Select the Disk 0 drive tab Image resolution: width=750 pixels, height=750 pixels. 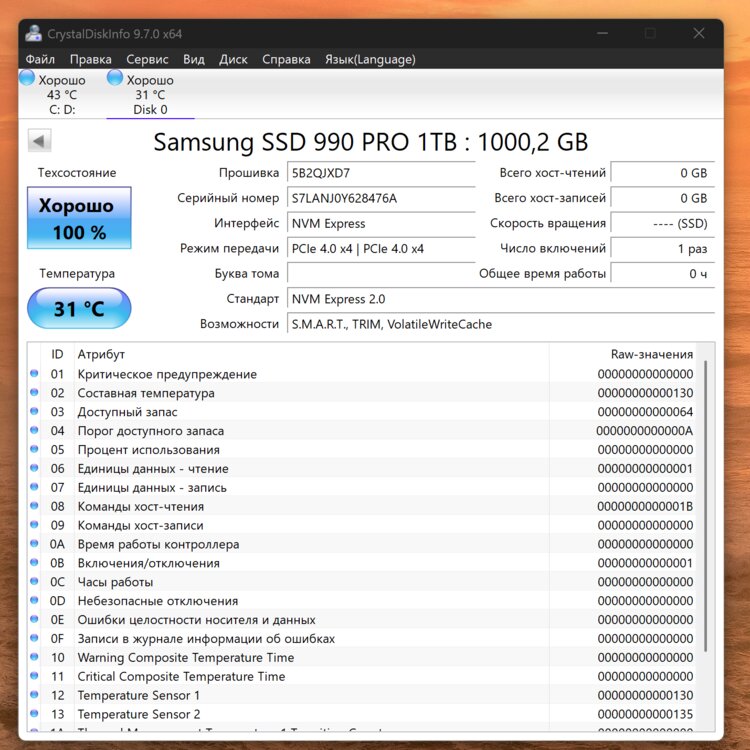(149, 95)
